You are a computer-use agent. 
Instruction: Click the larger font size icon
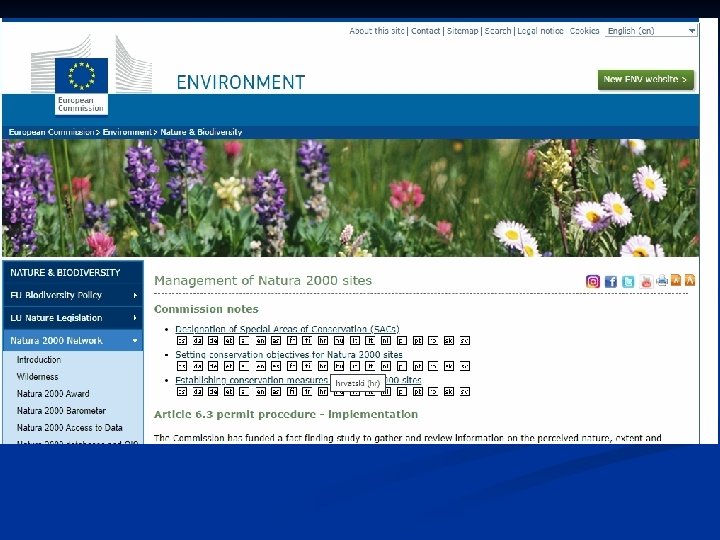[x=690, y=280]
